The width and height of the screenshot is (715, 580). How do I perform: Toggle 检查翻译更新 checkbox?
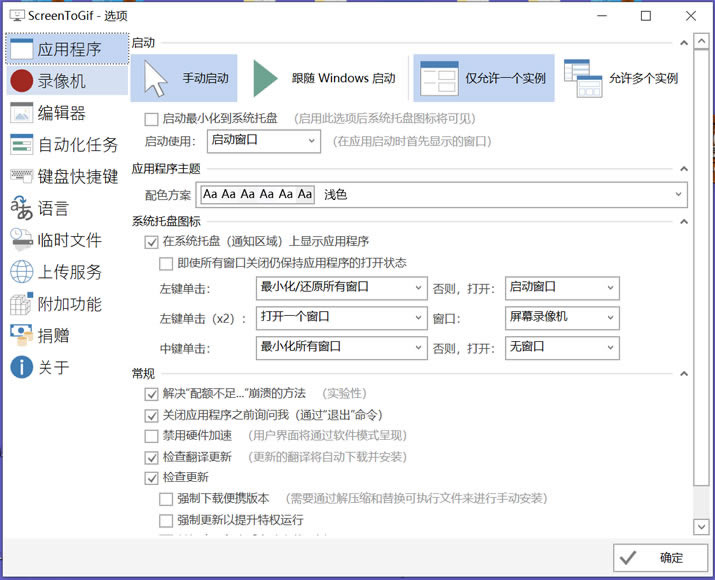tap(151, 457)
